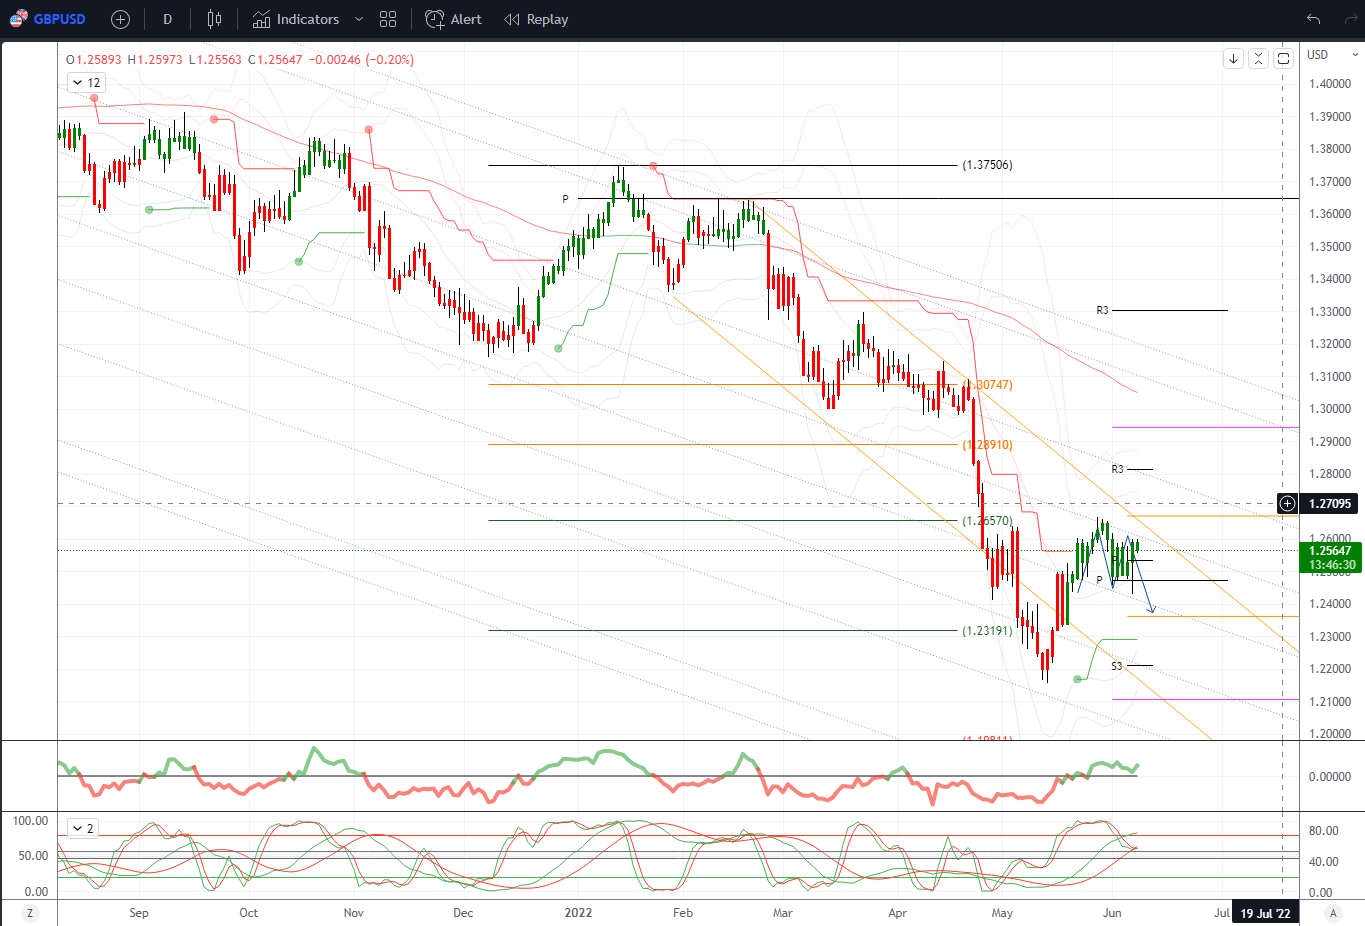
Task: Click the 1.40000 price scale label
Action: (x=1330, y=84)
